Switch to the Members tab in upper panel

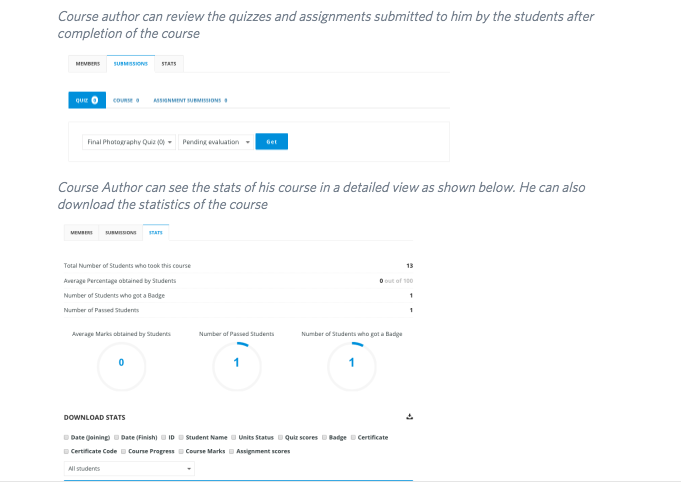click(88, 64)
